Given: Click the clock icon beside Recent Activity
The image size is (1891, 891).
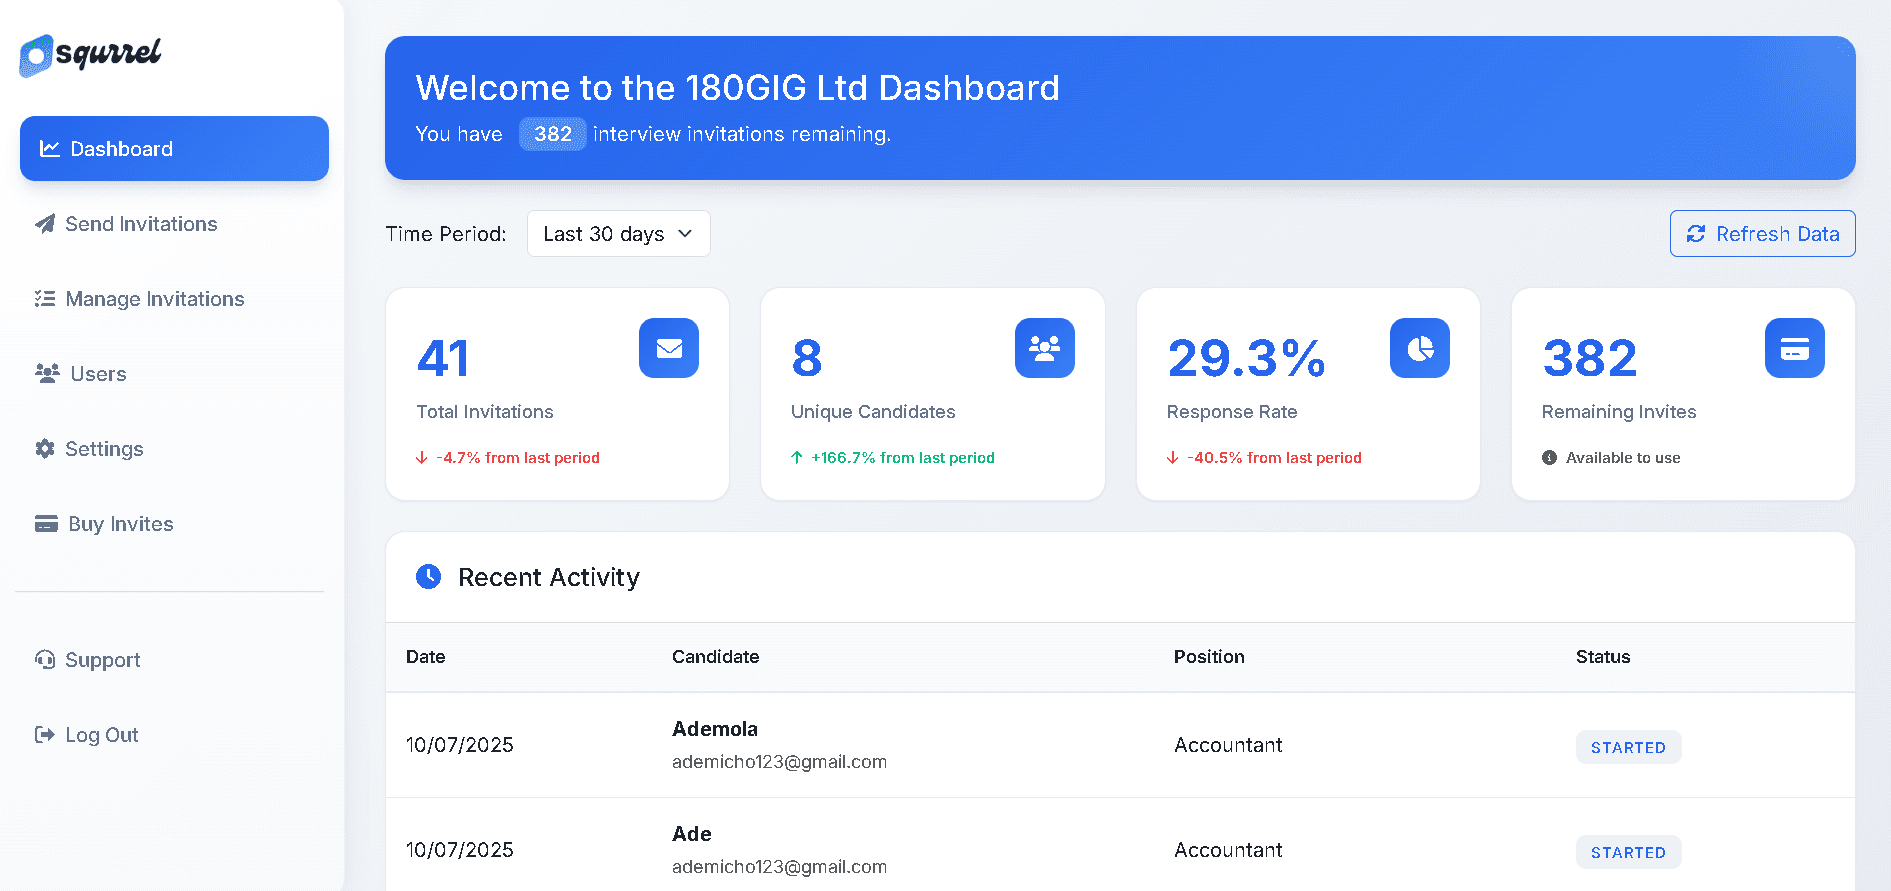Looking at the screenshot, I should pos(428,577).
